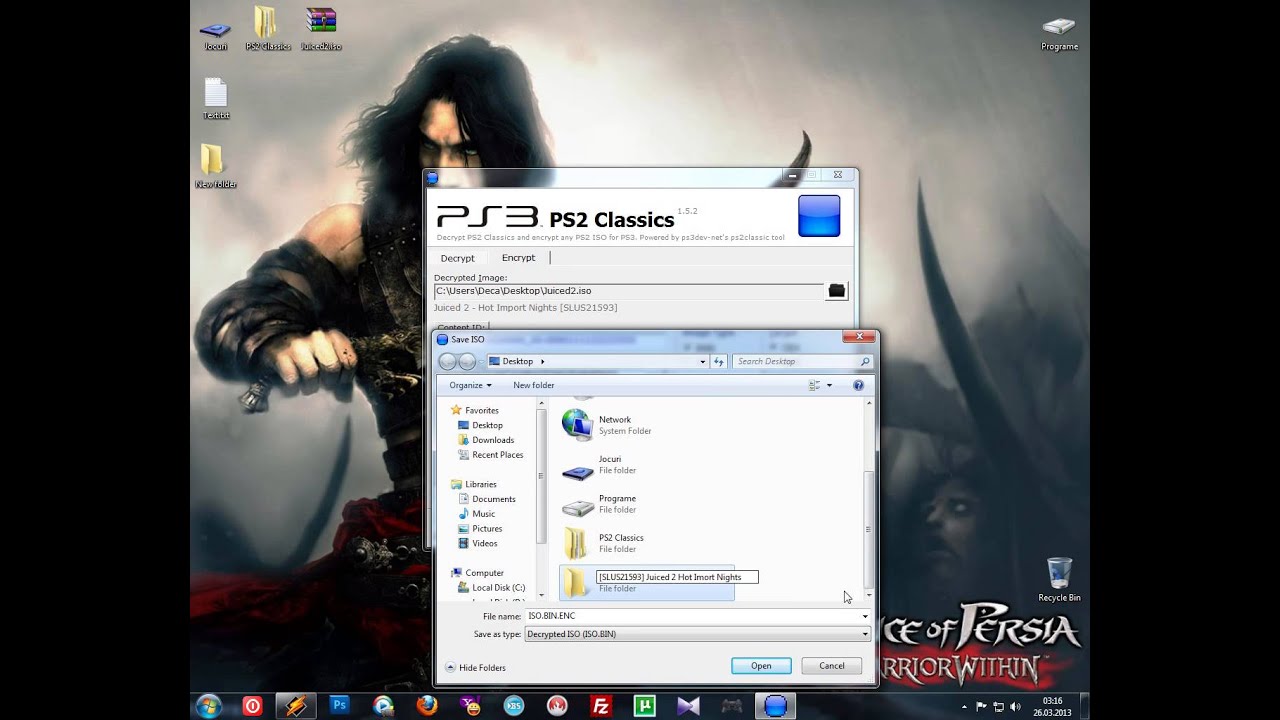Select the Text.txt file on desktop
The image size is (1280, 720).
(216, 99)
